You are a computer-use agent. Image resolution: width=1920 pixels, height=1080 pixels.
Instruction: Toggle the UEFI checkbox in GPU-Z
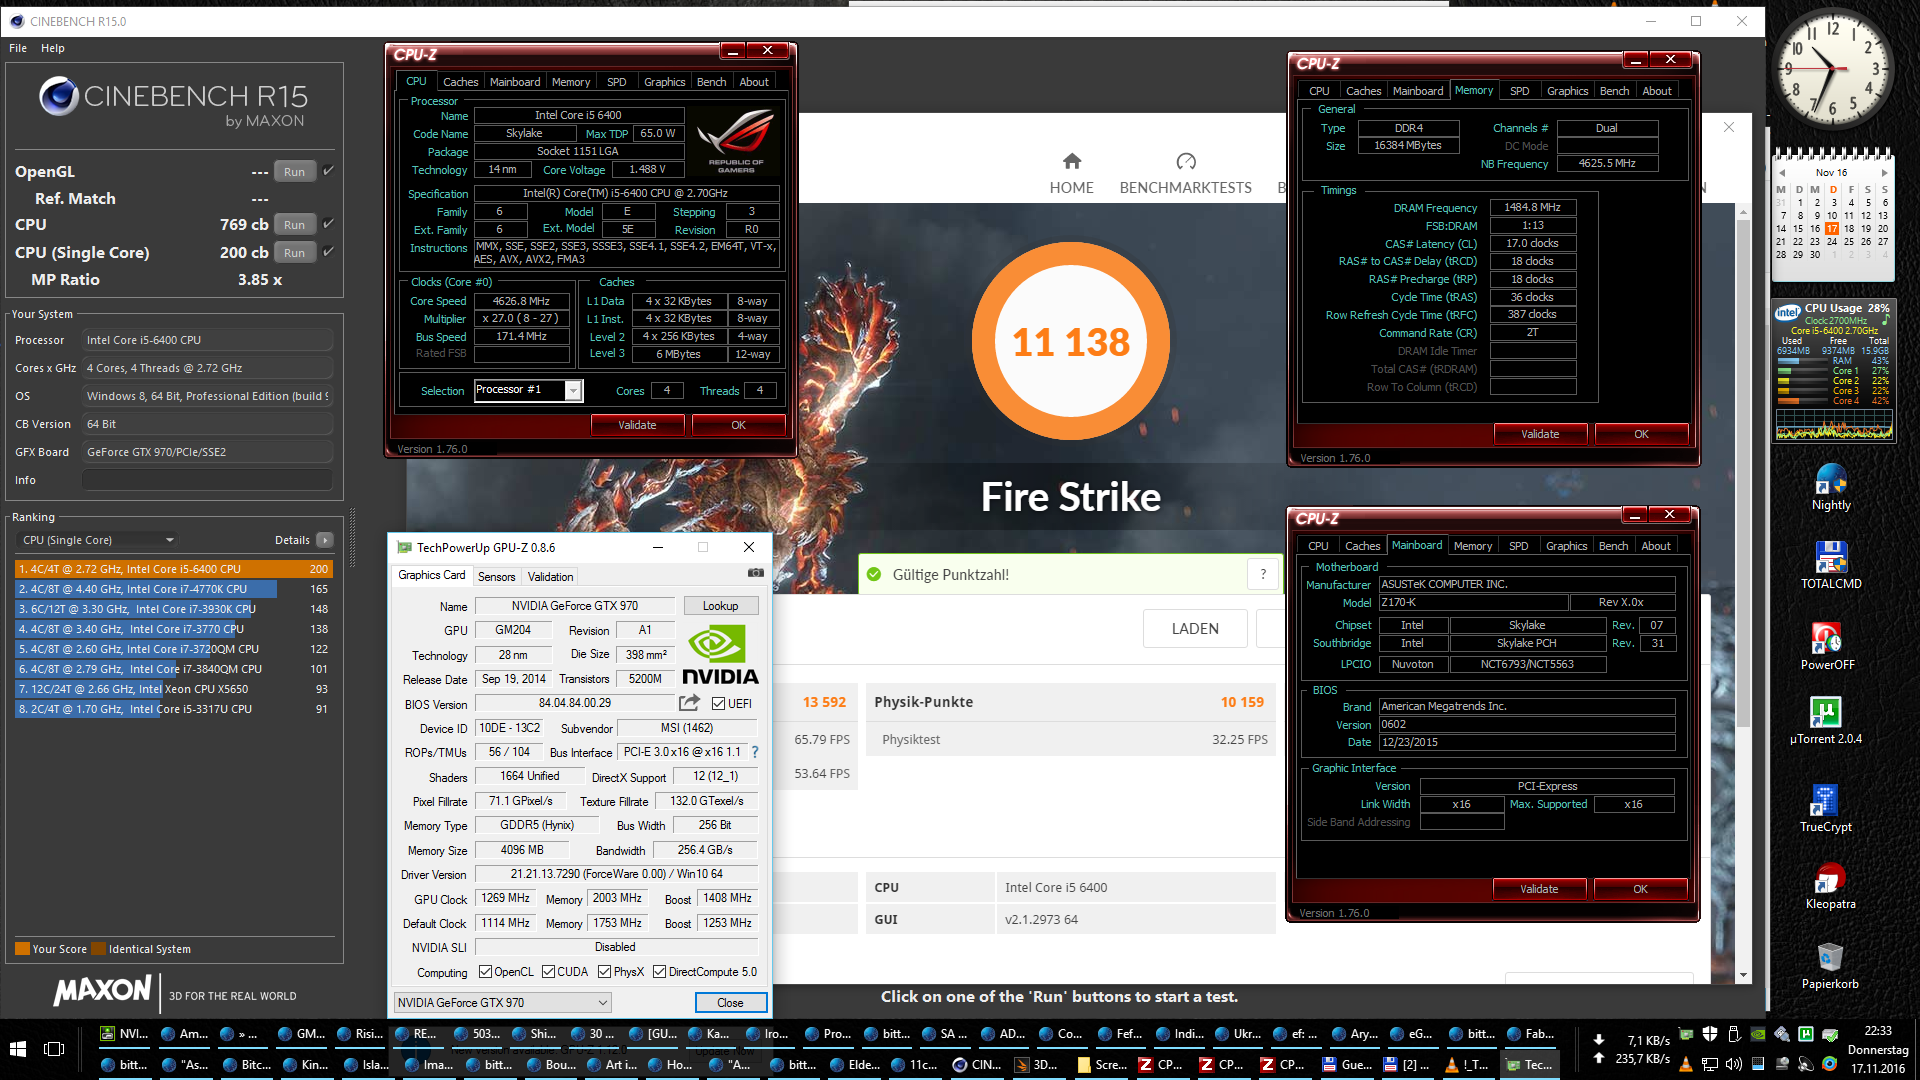point(718,704)
